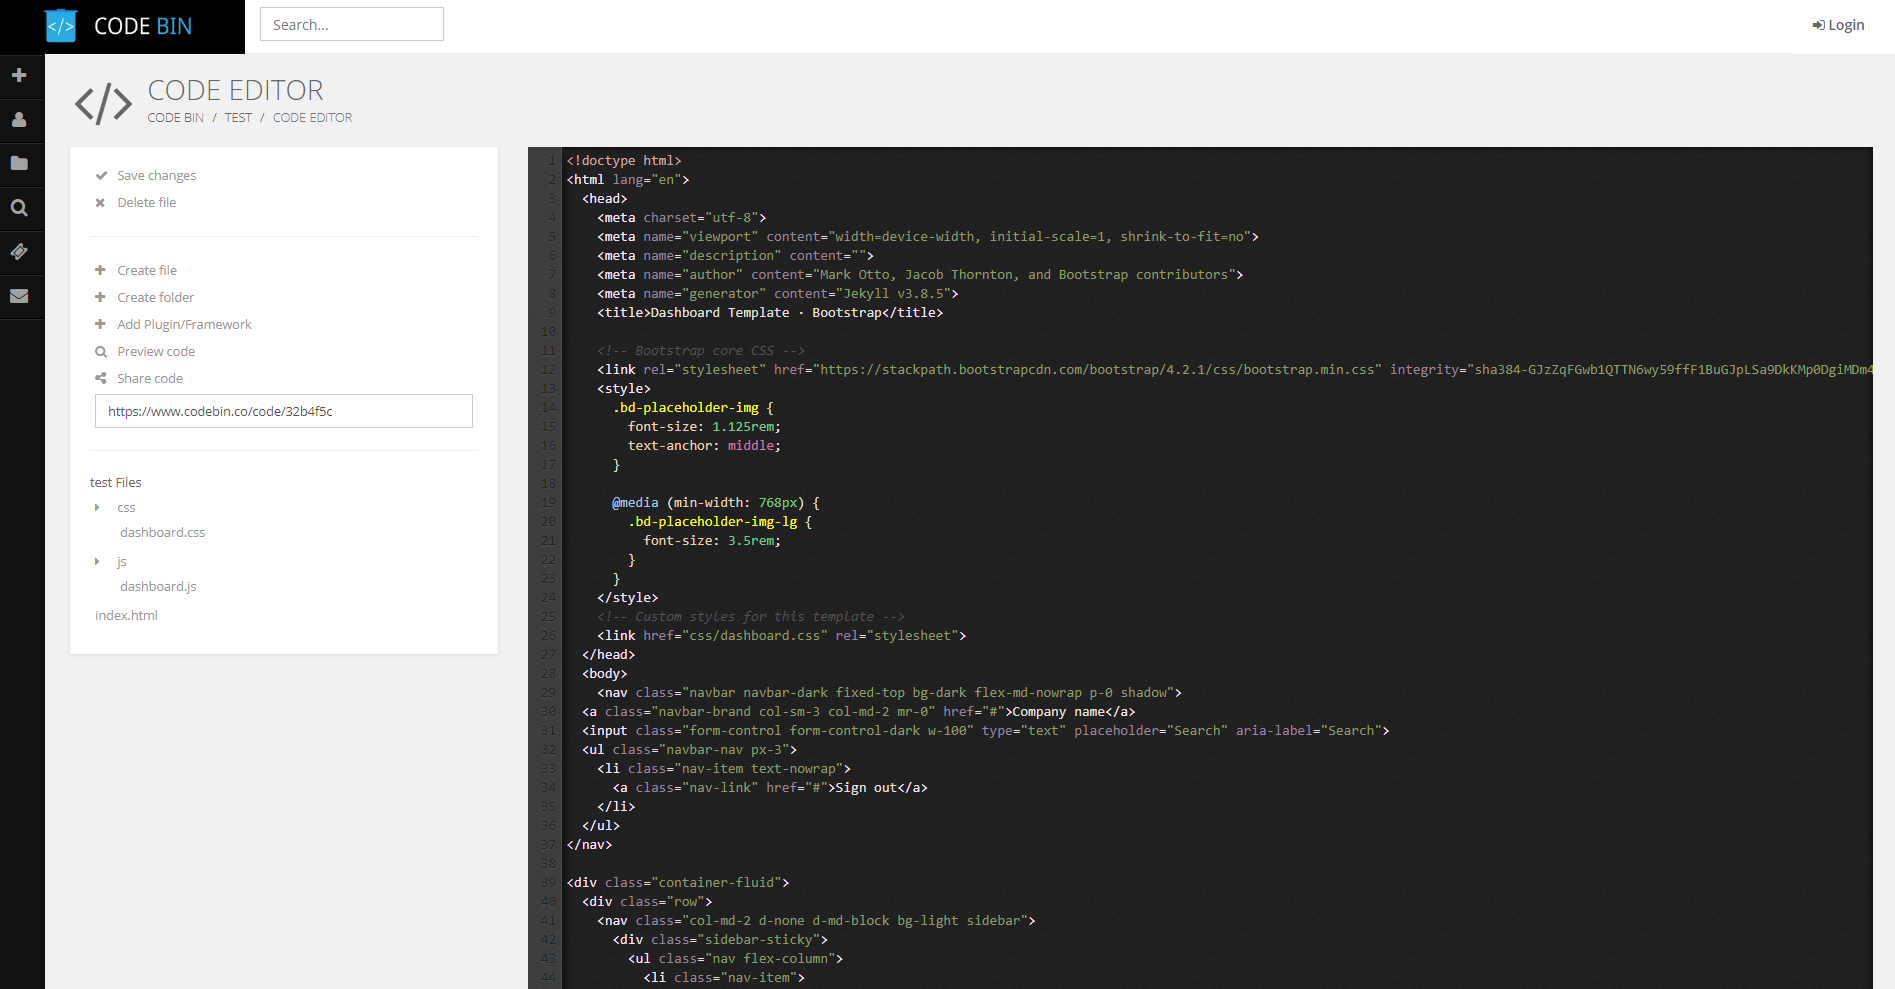Focus the Search input field

(352, 24)
